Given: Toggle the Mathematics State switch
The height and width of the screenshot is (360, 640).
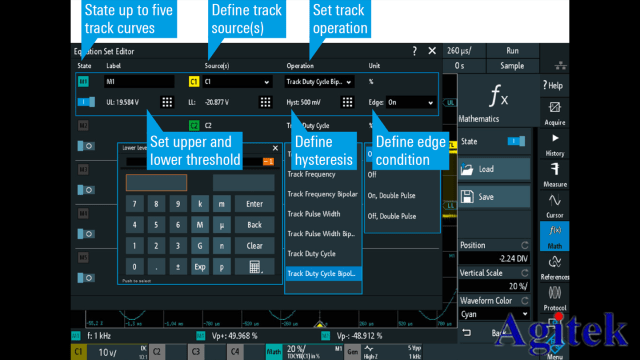Looking at the screenshot, I should point(516,141).
